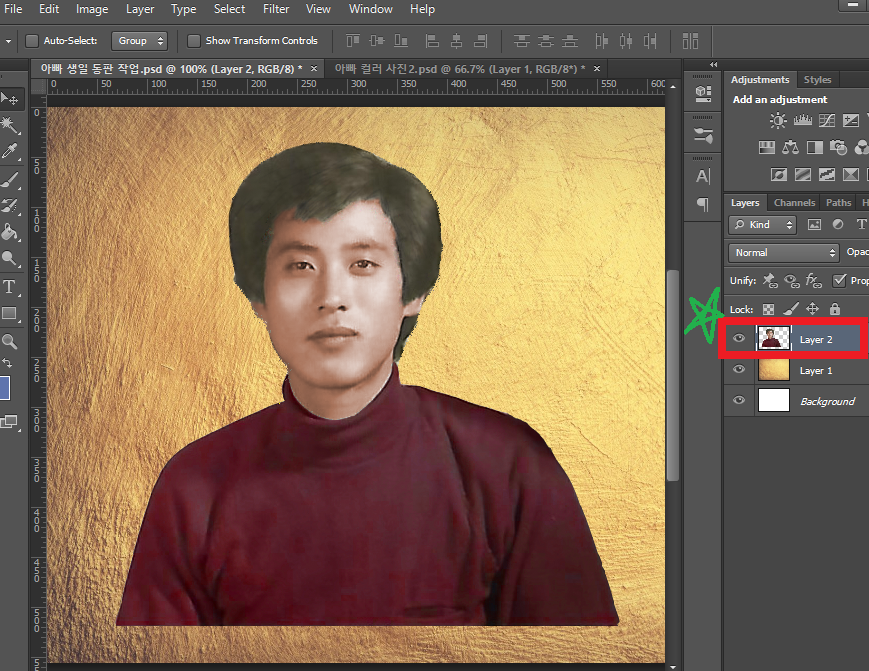The width and height of the screenshot is (869, 671).
Task: Hide the Background layer eye icon
Action: (739, 400)
